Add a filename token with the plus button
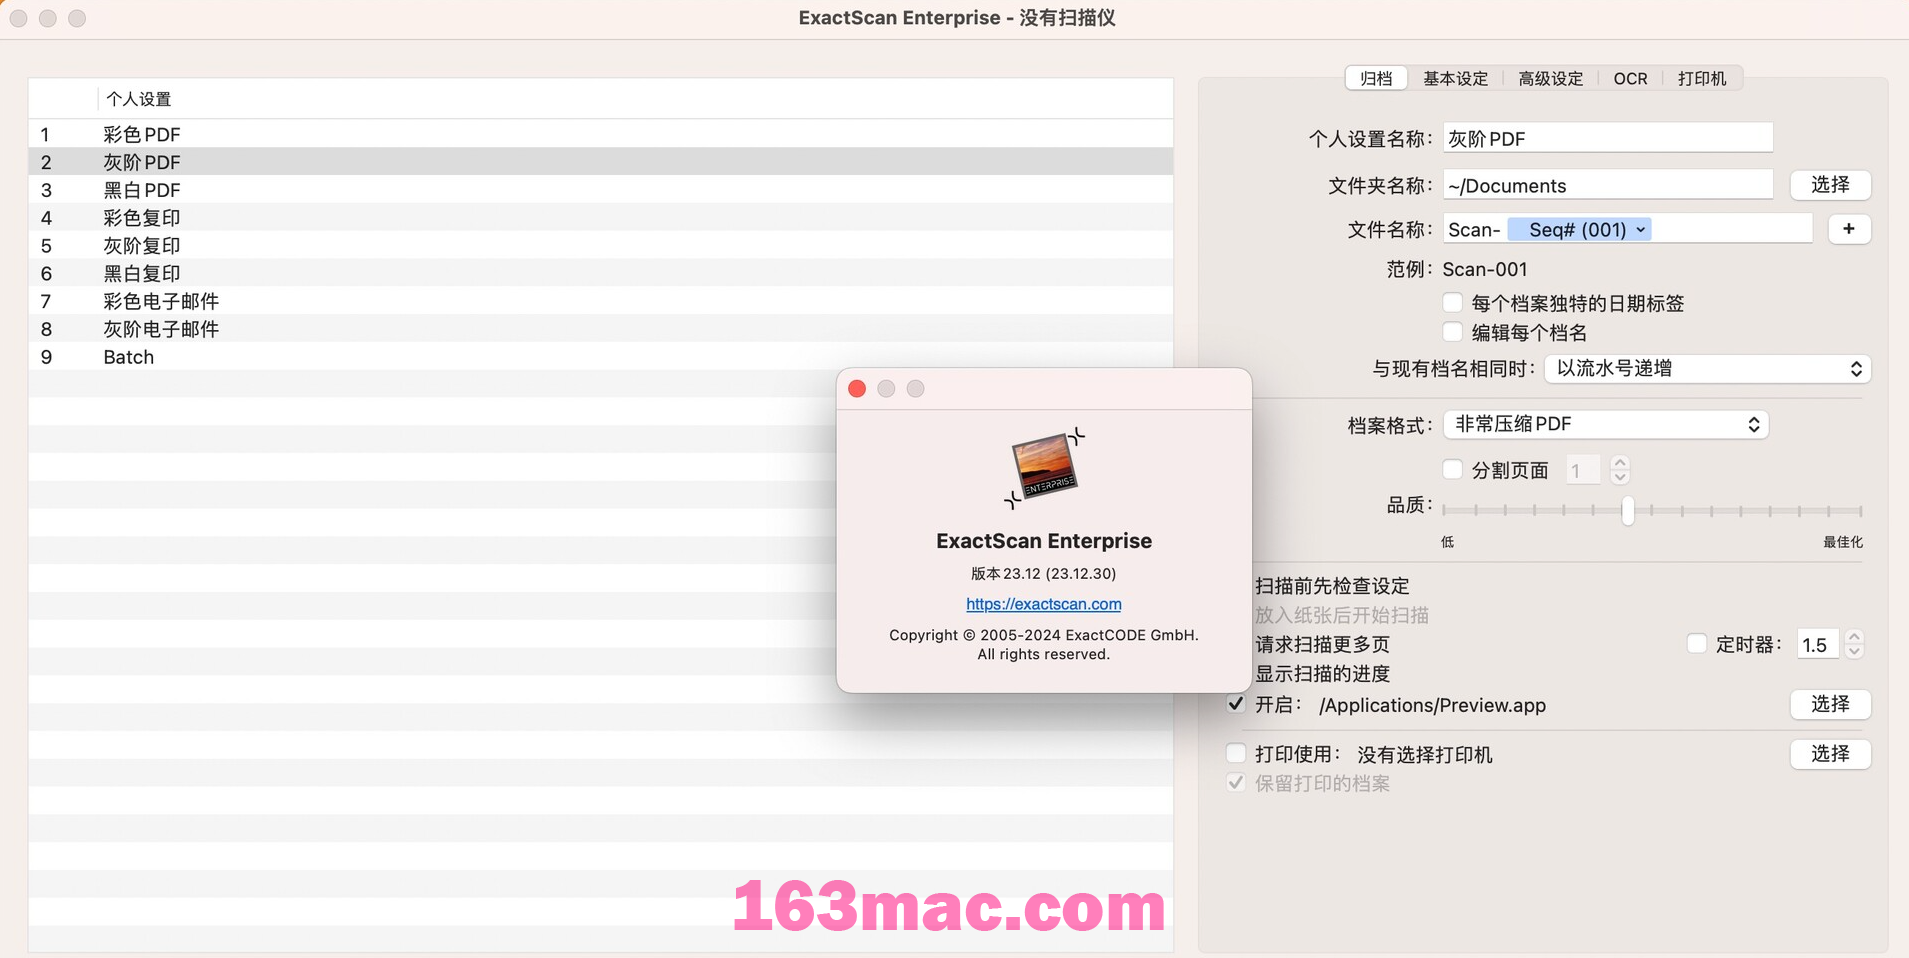 tap(1849, 229)
